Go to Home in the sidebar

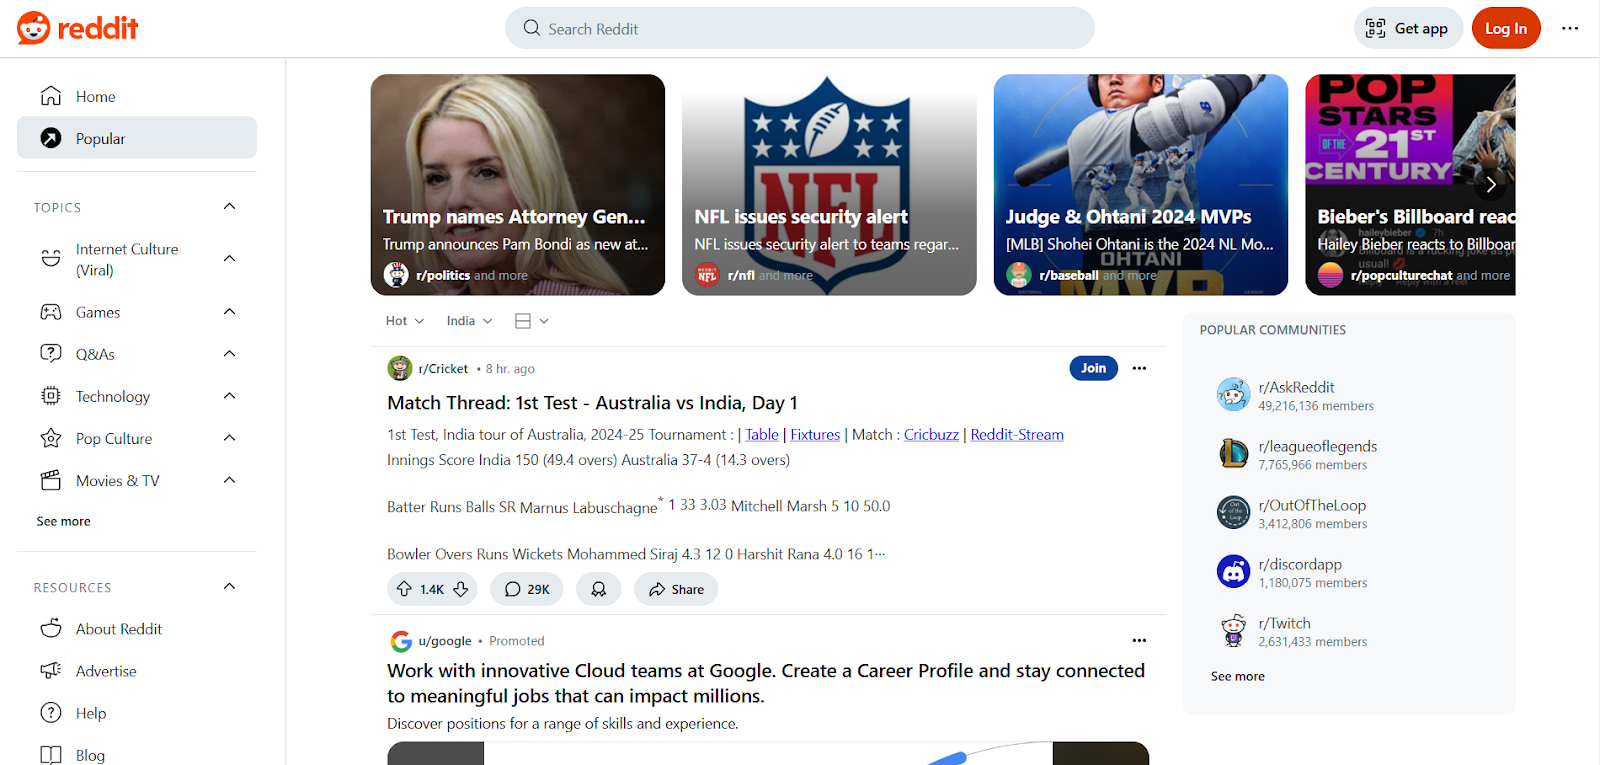(x=137, y=96)
